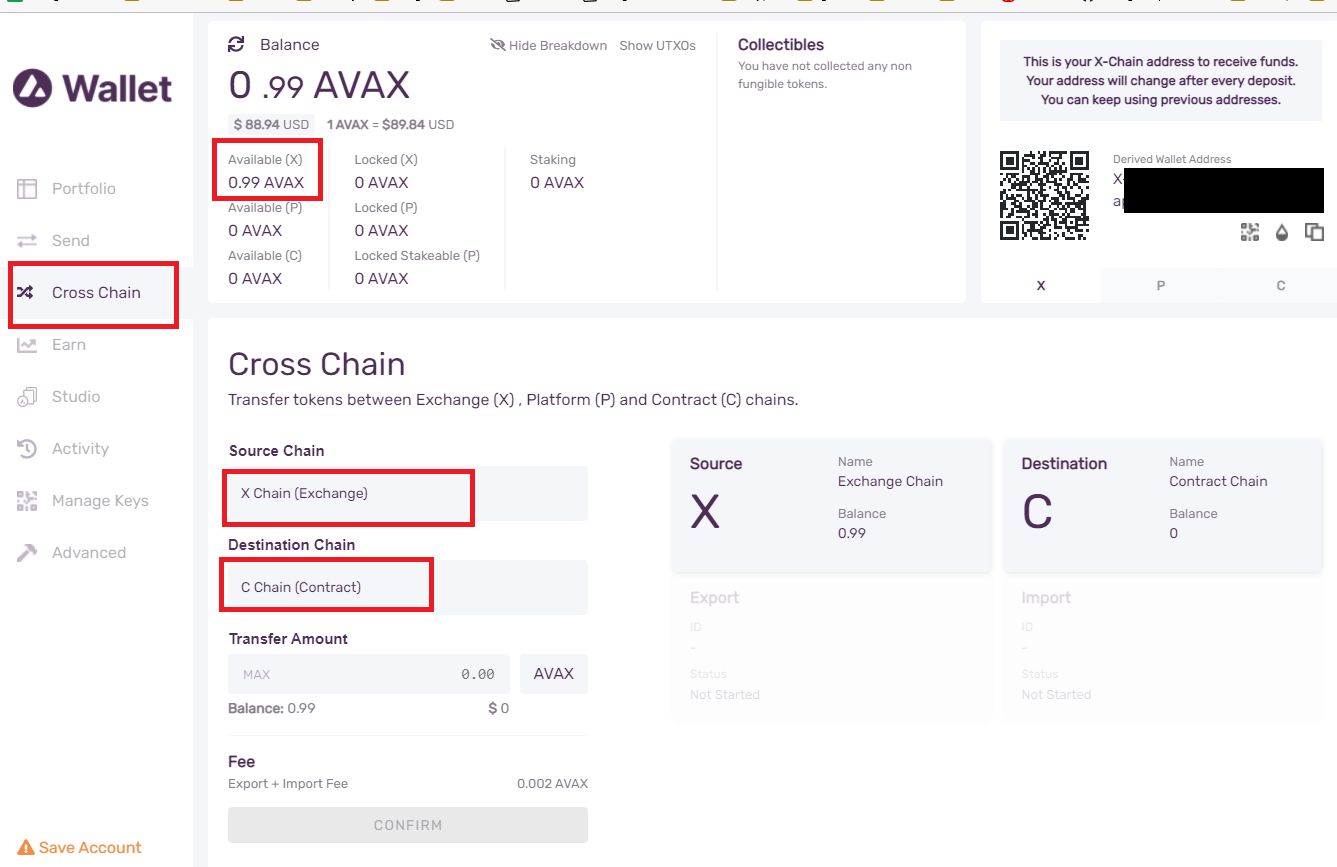This screenshot has height=867, width=1337.
Task: Click the Advanced hammer icon
Action: (27, 552)
